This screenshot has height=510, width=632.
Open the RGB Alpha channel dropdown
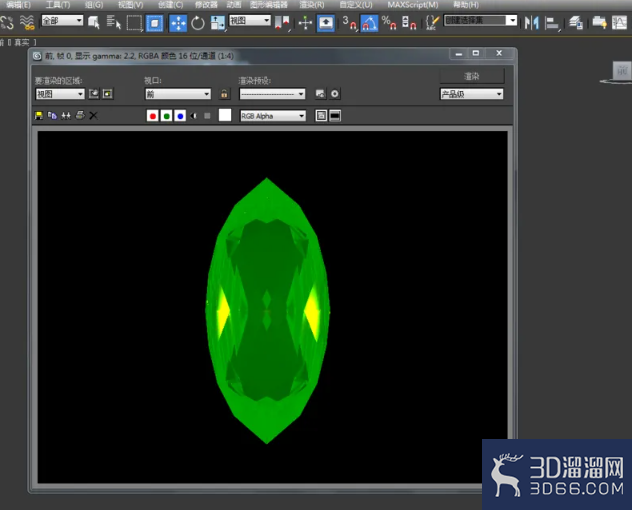(x=272, y=116)
